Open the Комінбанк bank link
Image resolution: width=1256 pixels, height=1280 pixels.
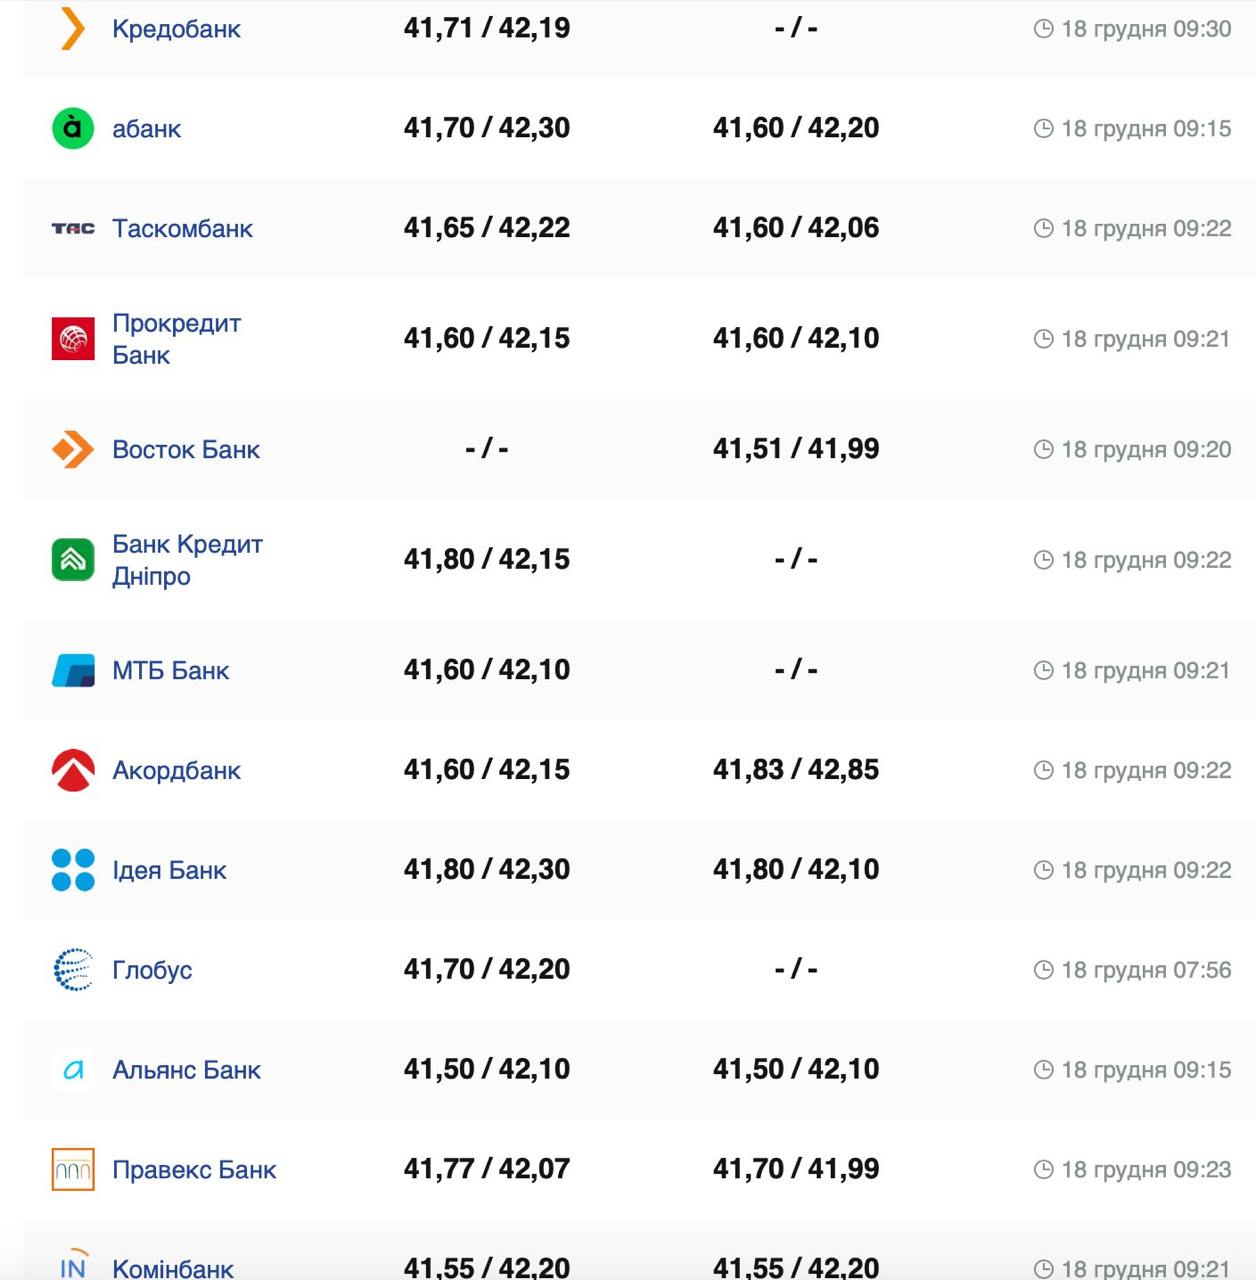173,1269
